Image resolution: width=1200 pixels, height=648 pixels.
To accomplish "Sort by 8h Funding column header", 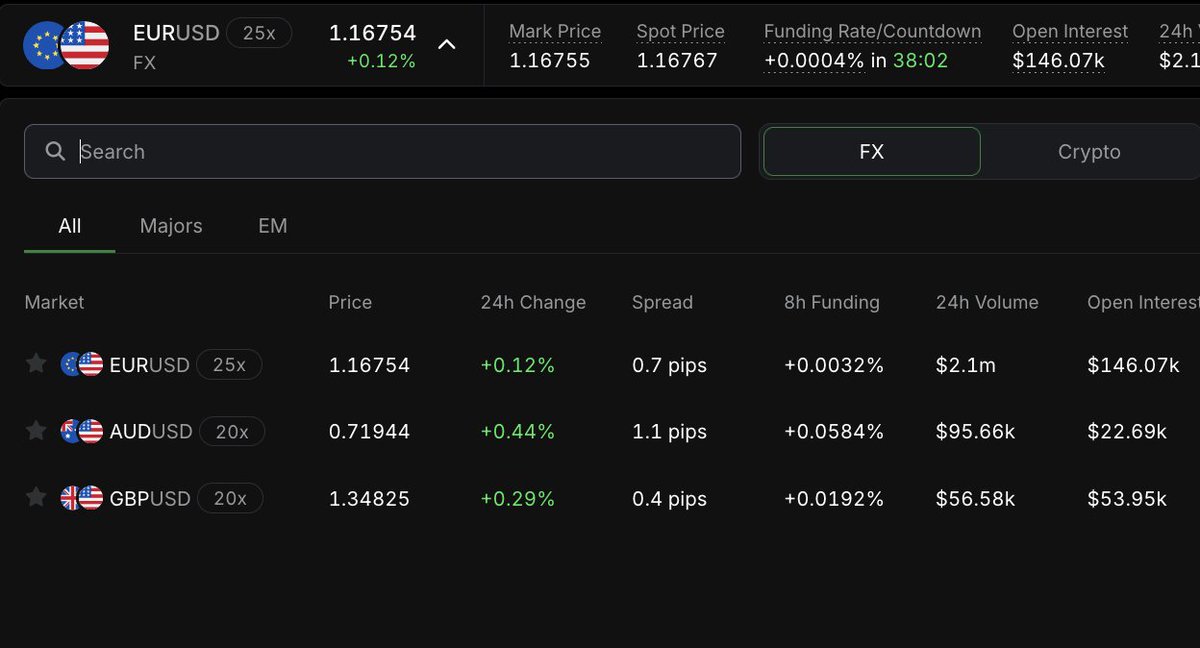I will click(x=832, y=302).
